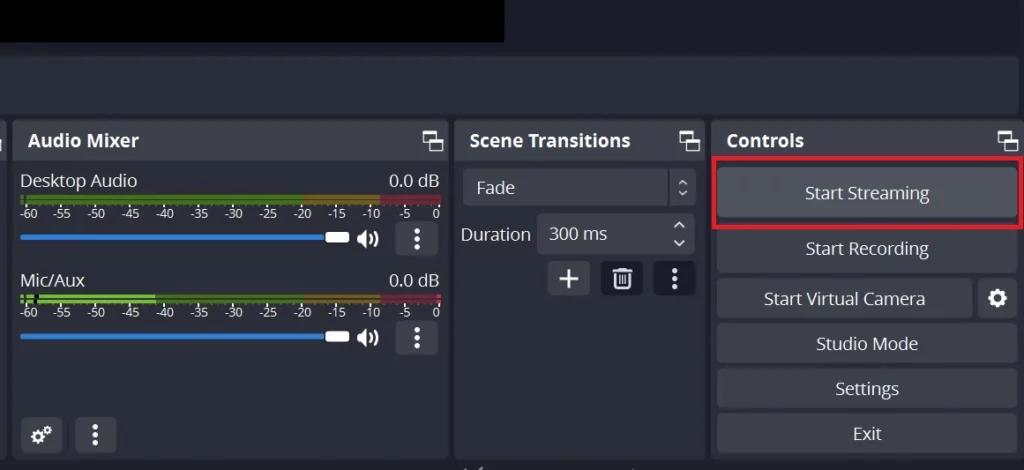Add a new scene transition with plus

coord(569,279)
